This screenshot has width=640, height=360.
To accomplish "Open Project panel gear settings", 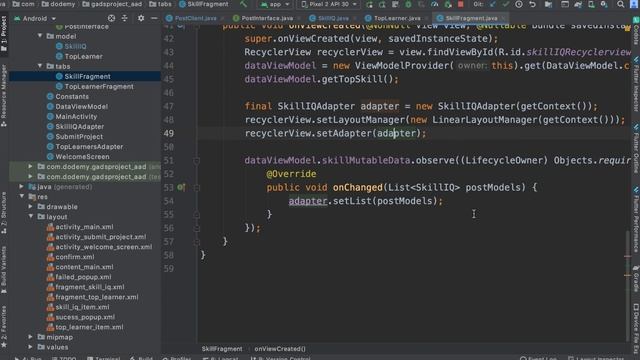I will point(141,18).
